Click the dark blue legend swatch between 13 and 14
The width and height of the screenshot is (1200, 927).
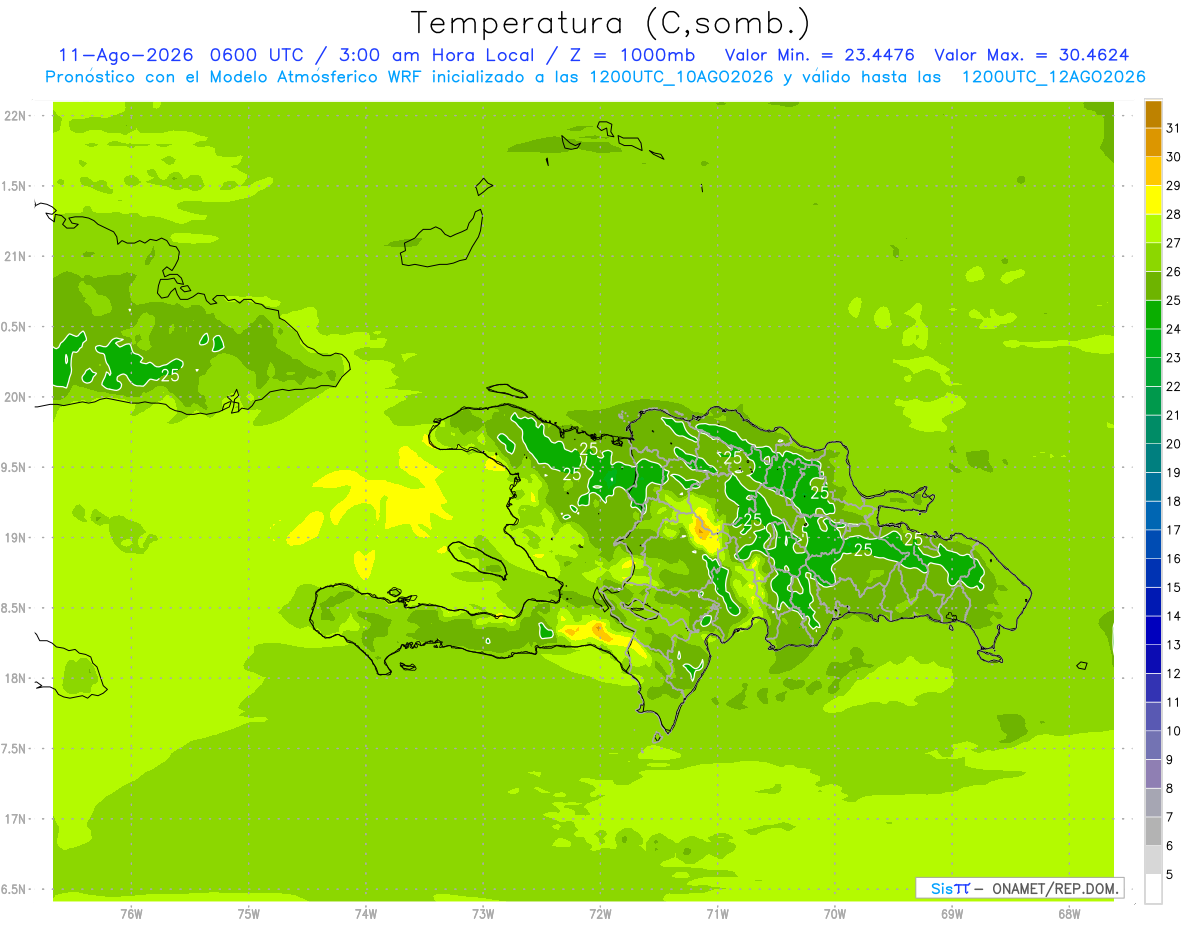pos(1153,630)
